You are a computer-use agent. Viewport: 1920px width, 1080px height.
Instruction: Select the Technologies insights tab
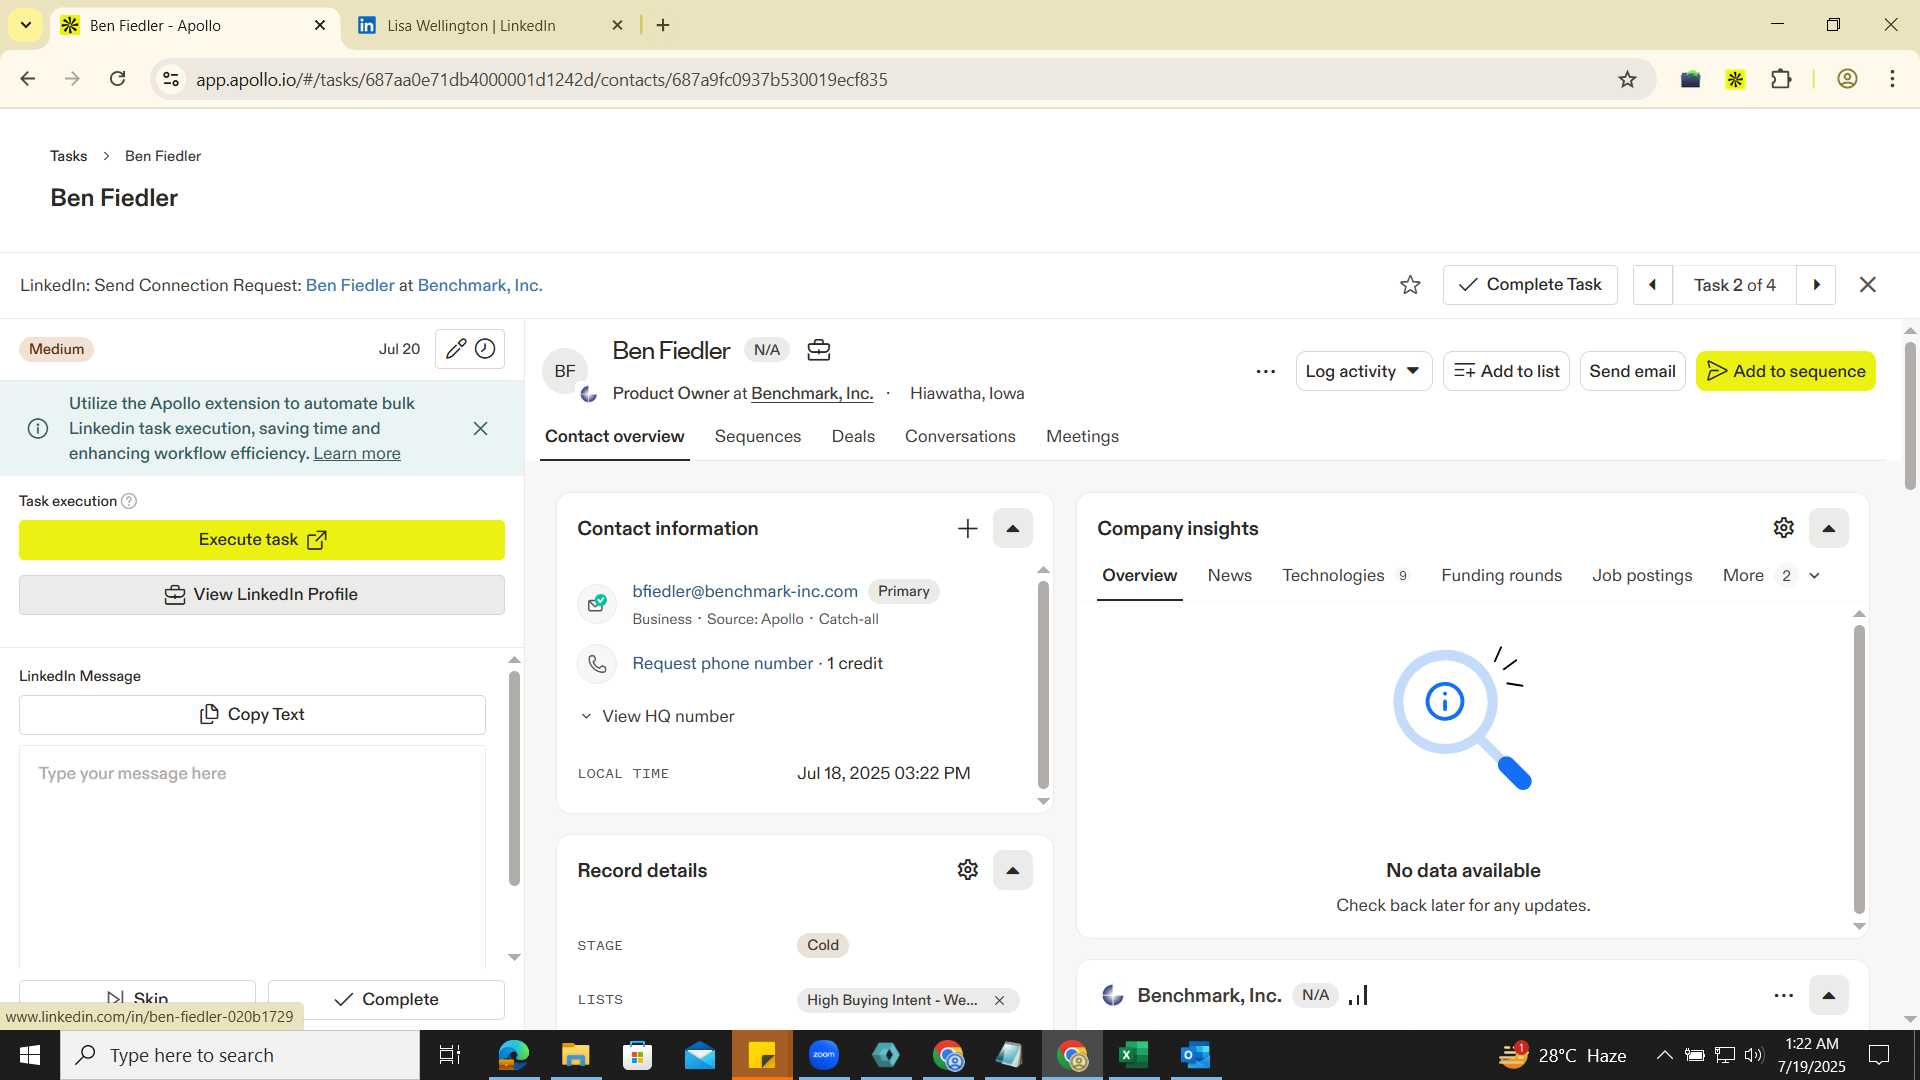click(x=1345, y=576)
